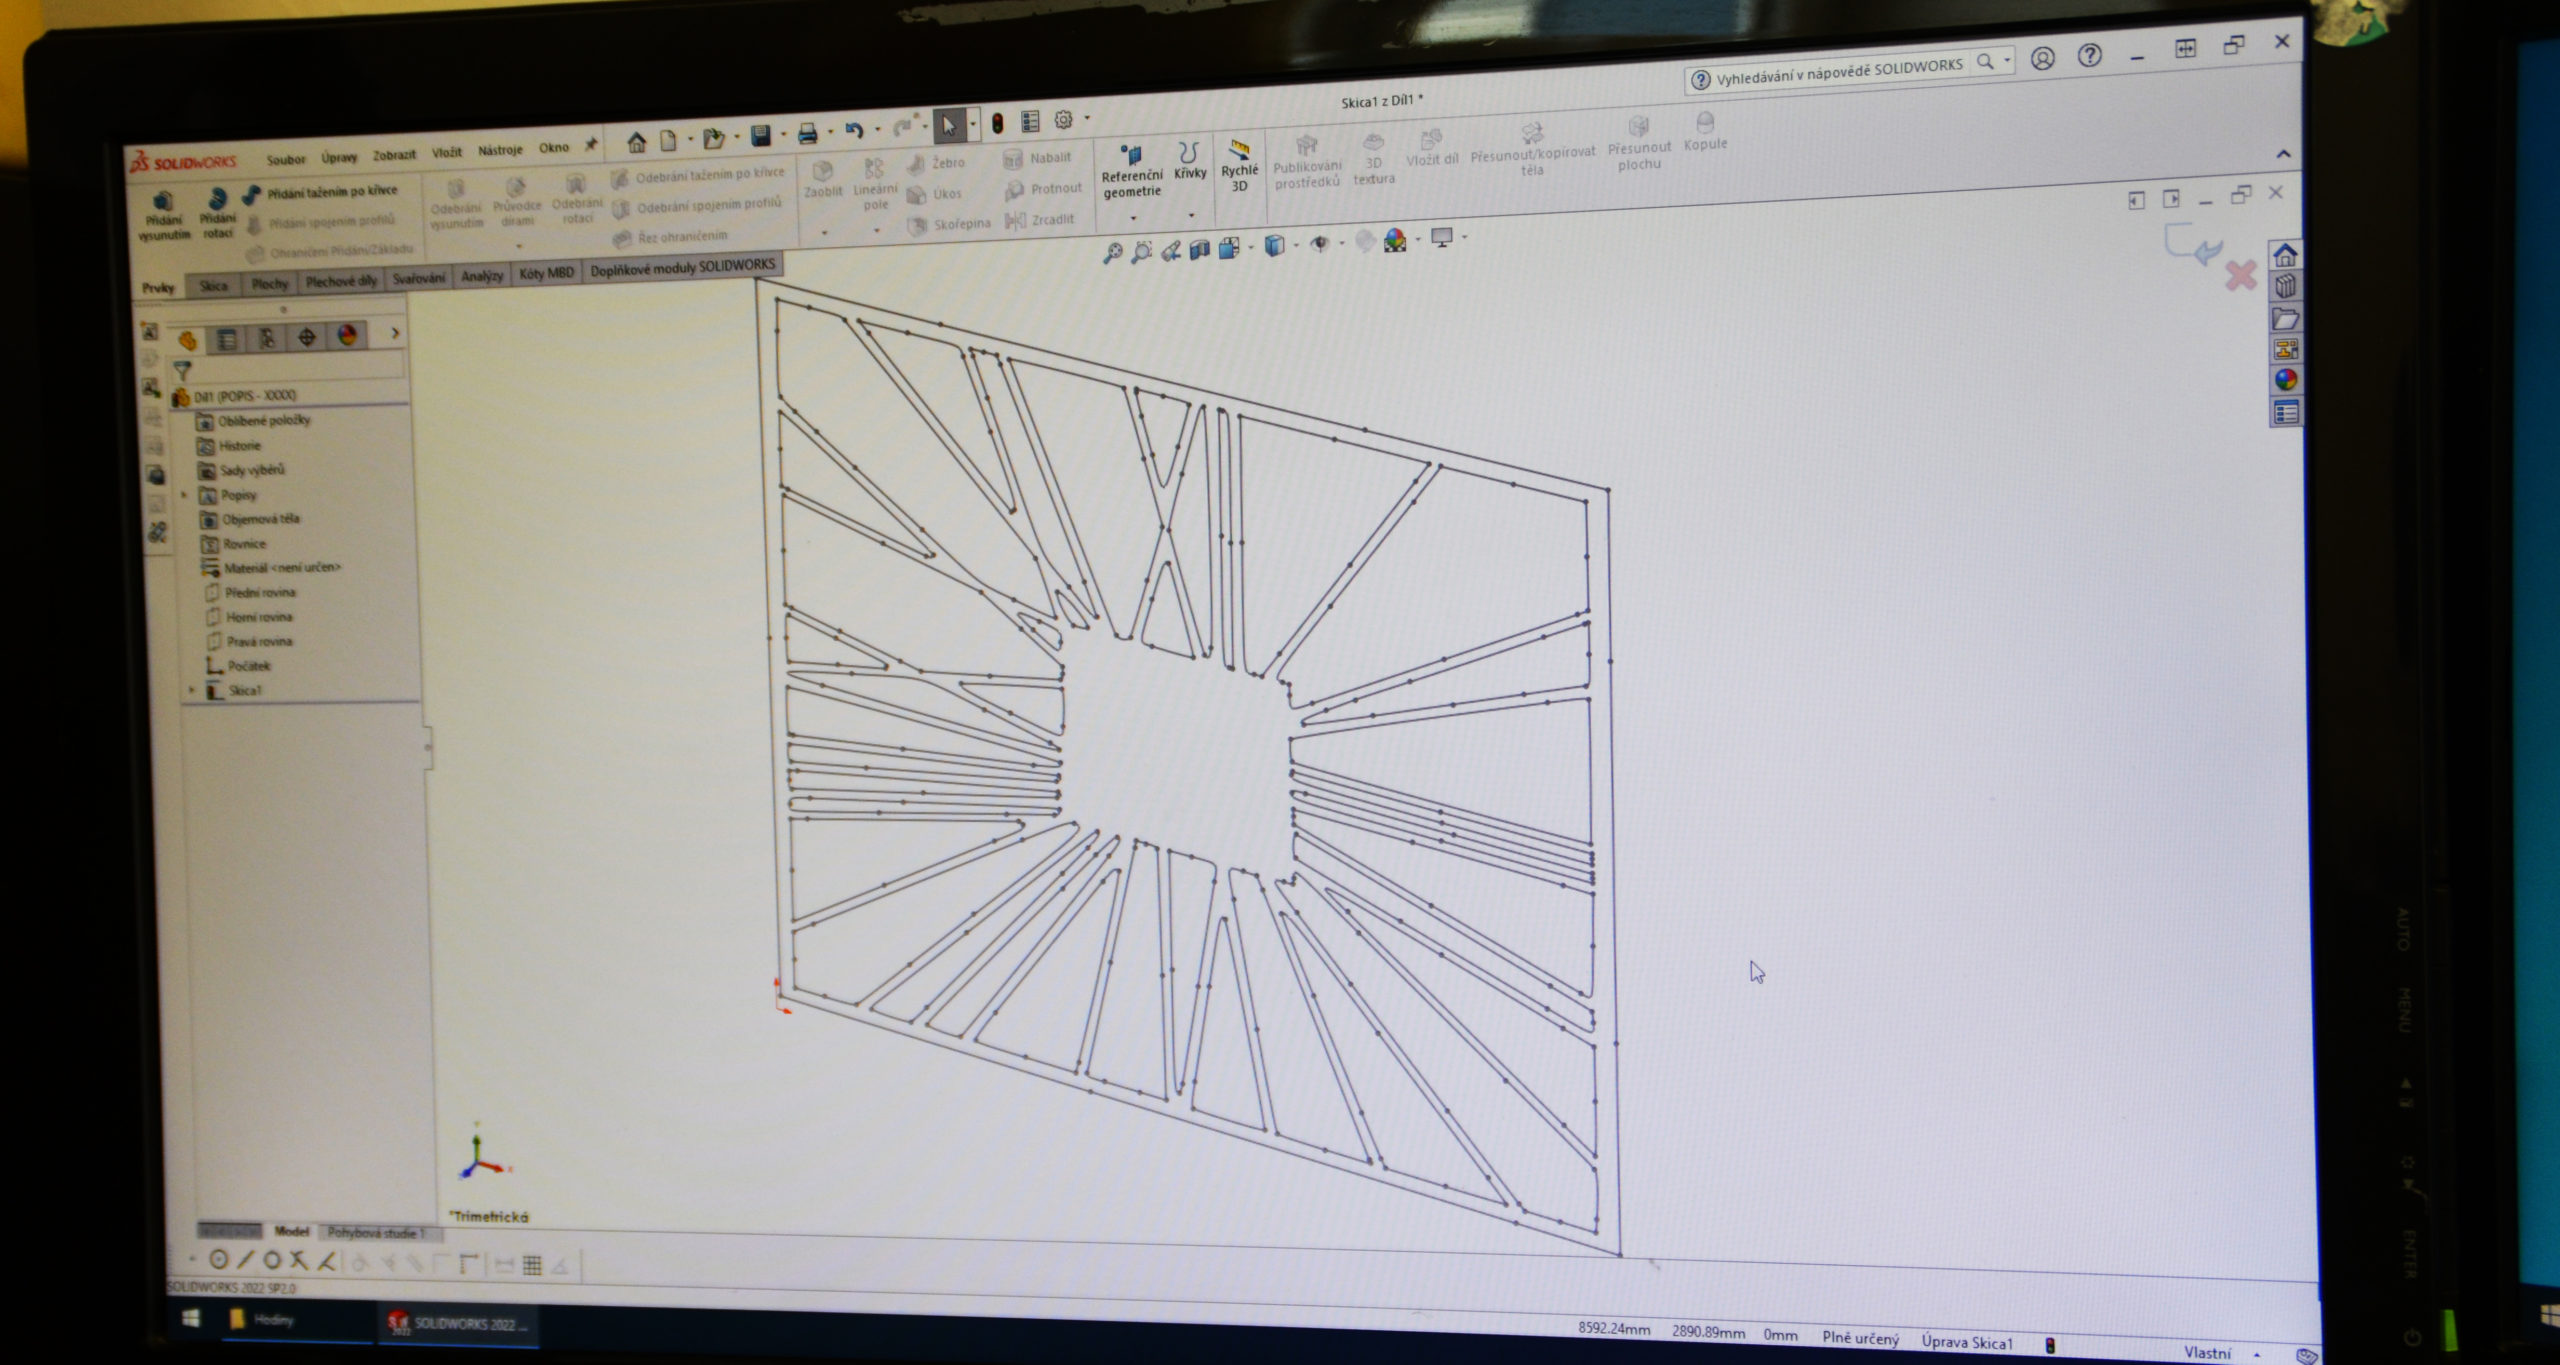Open Options gear icon
Viewport: 2560px width, 1365px height.
tap(1063, 120)
